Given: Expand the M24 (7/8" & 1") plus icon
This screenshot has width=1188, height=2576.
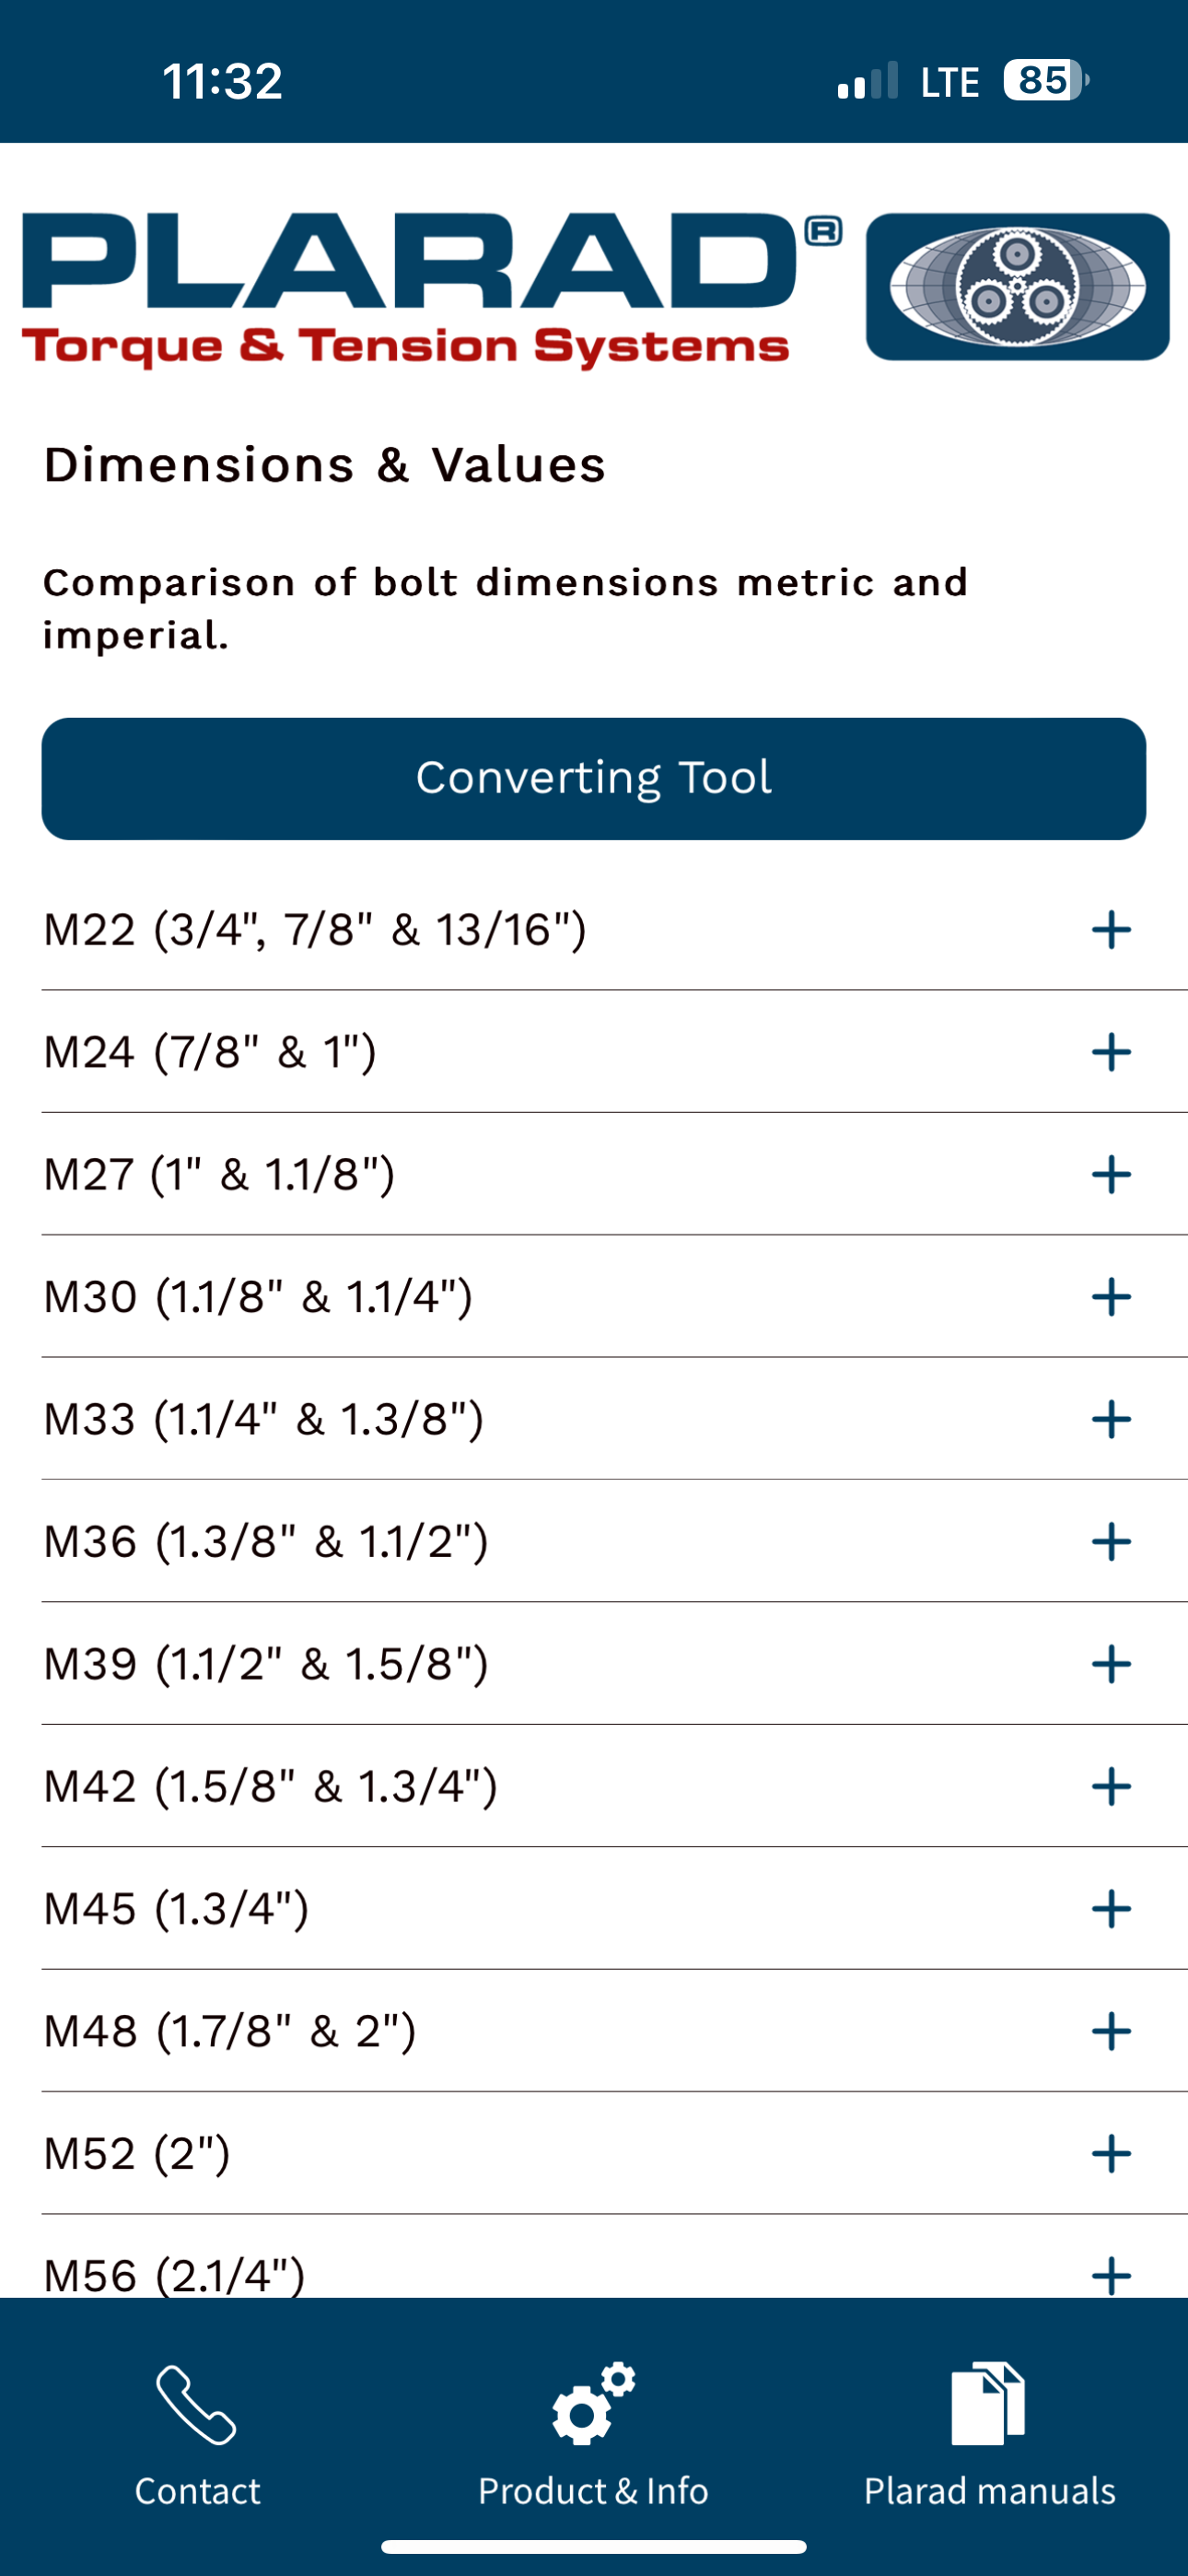Looking at the screenshot, I should click(1111, 1052).
